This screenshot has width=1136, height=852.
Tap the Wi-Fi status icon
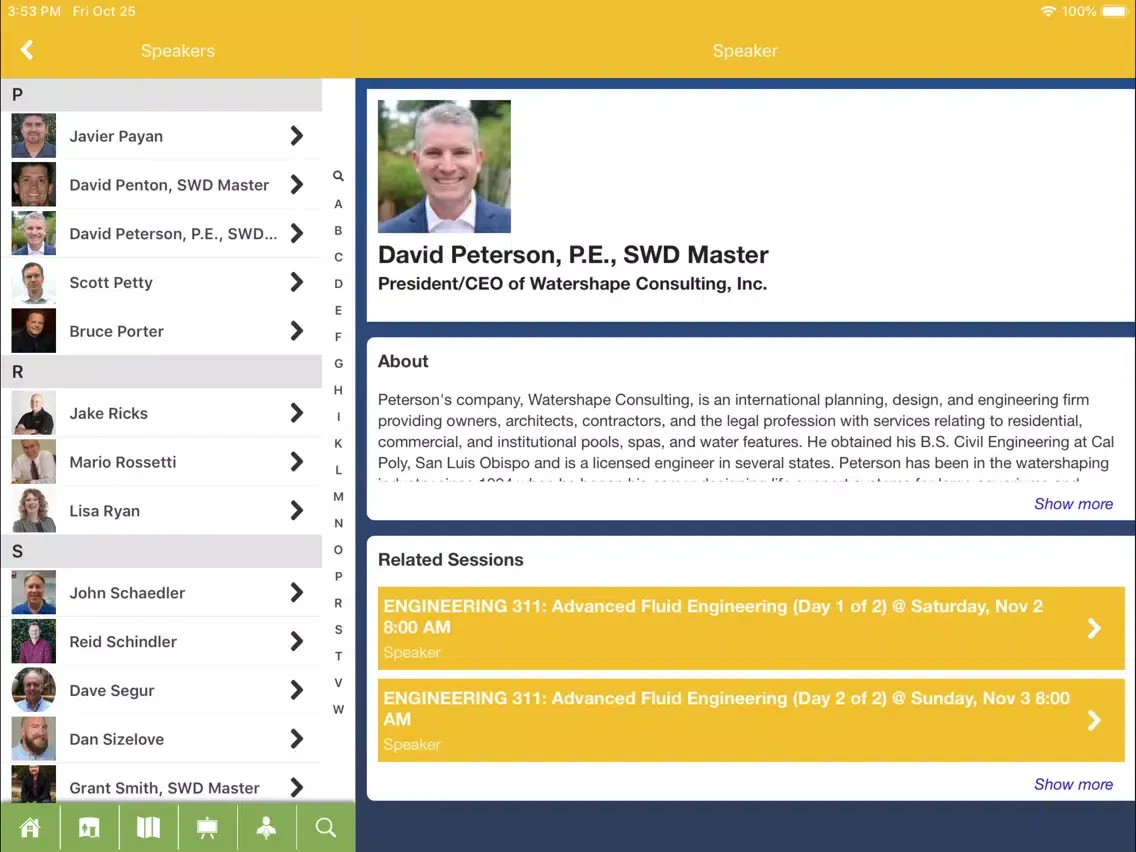[x=1048, y=11]
